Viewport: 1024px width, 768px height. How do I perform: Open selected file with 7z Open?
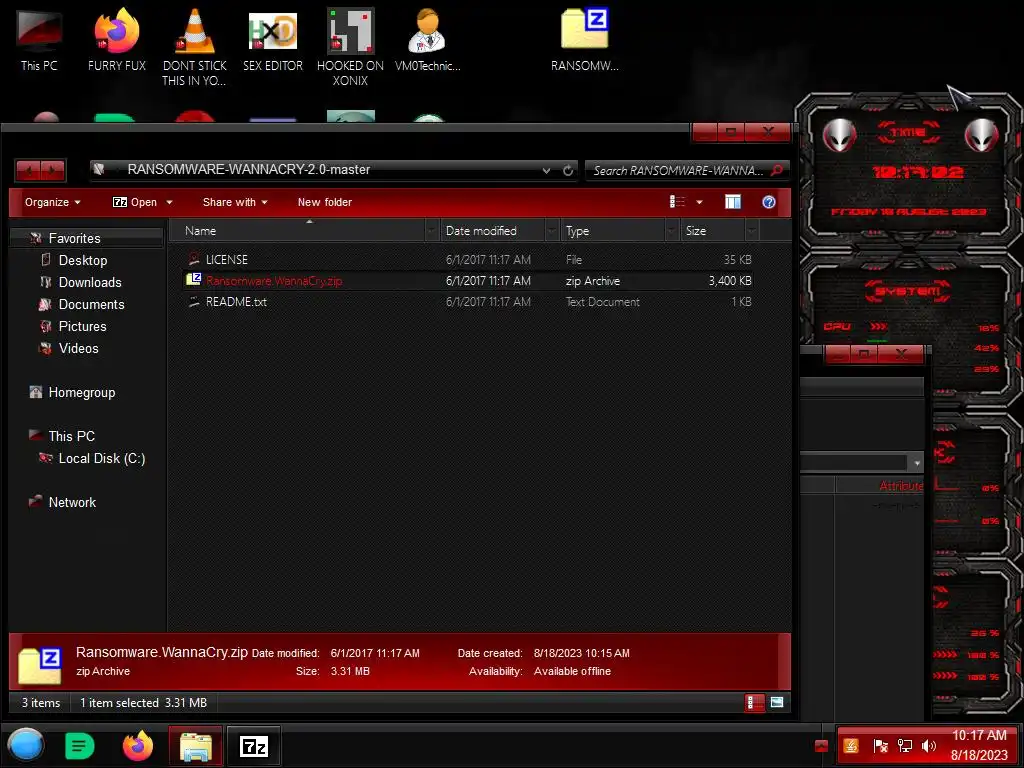pos(135,202)
